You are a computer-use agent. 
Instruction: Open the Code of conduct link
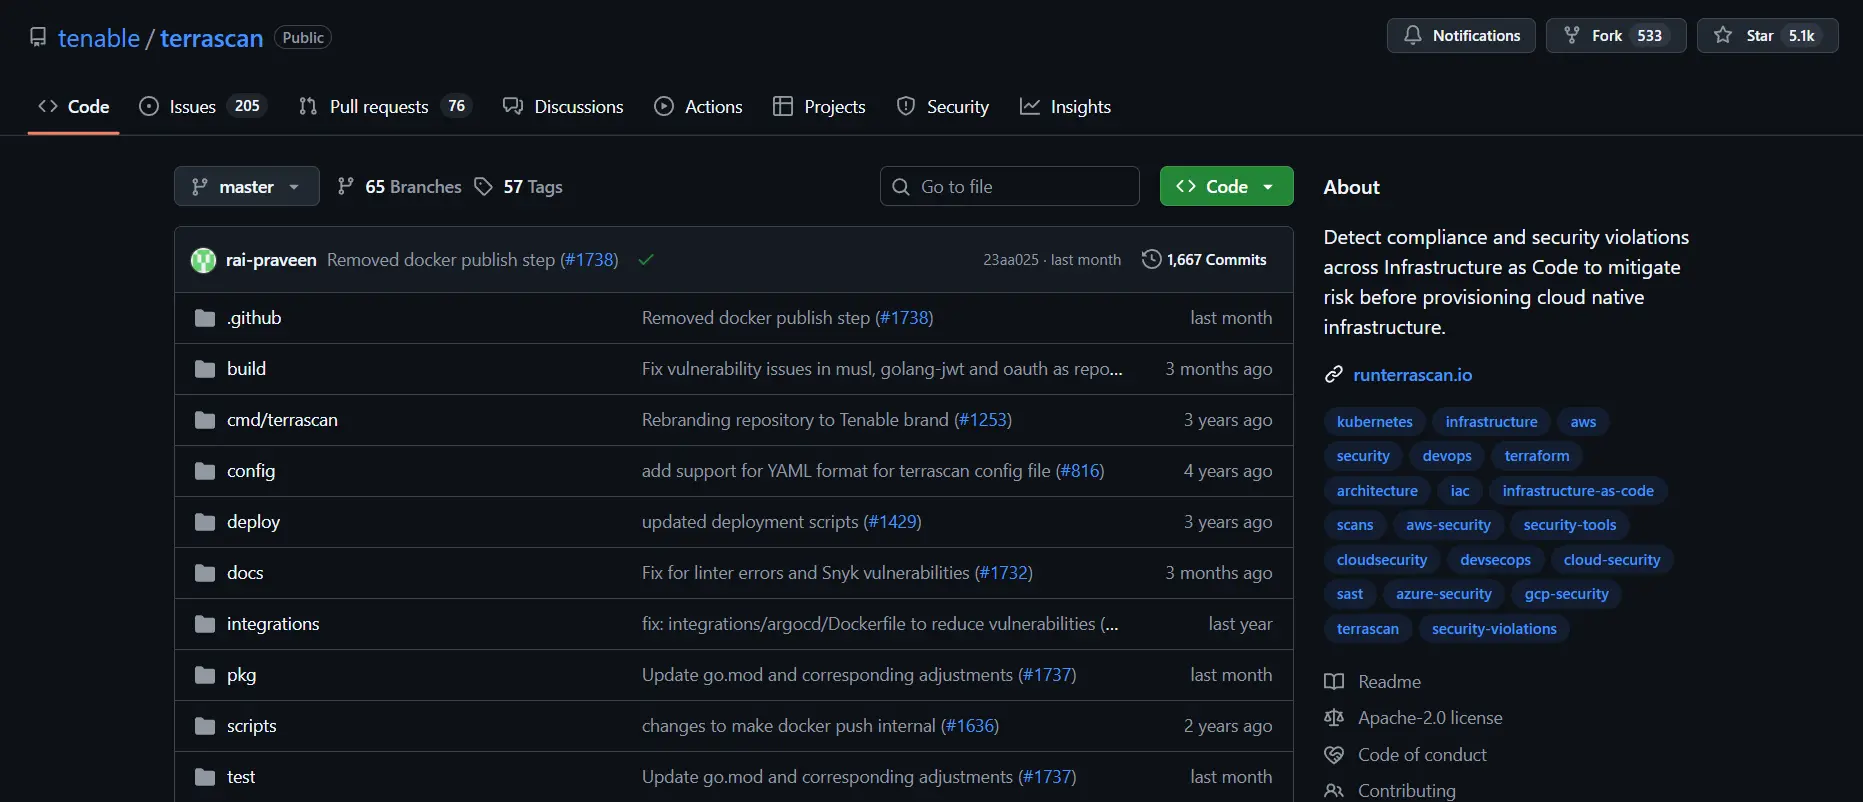1422,755
